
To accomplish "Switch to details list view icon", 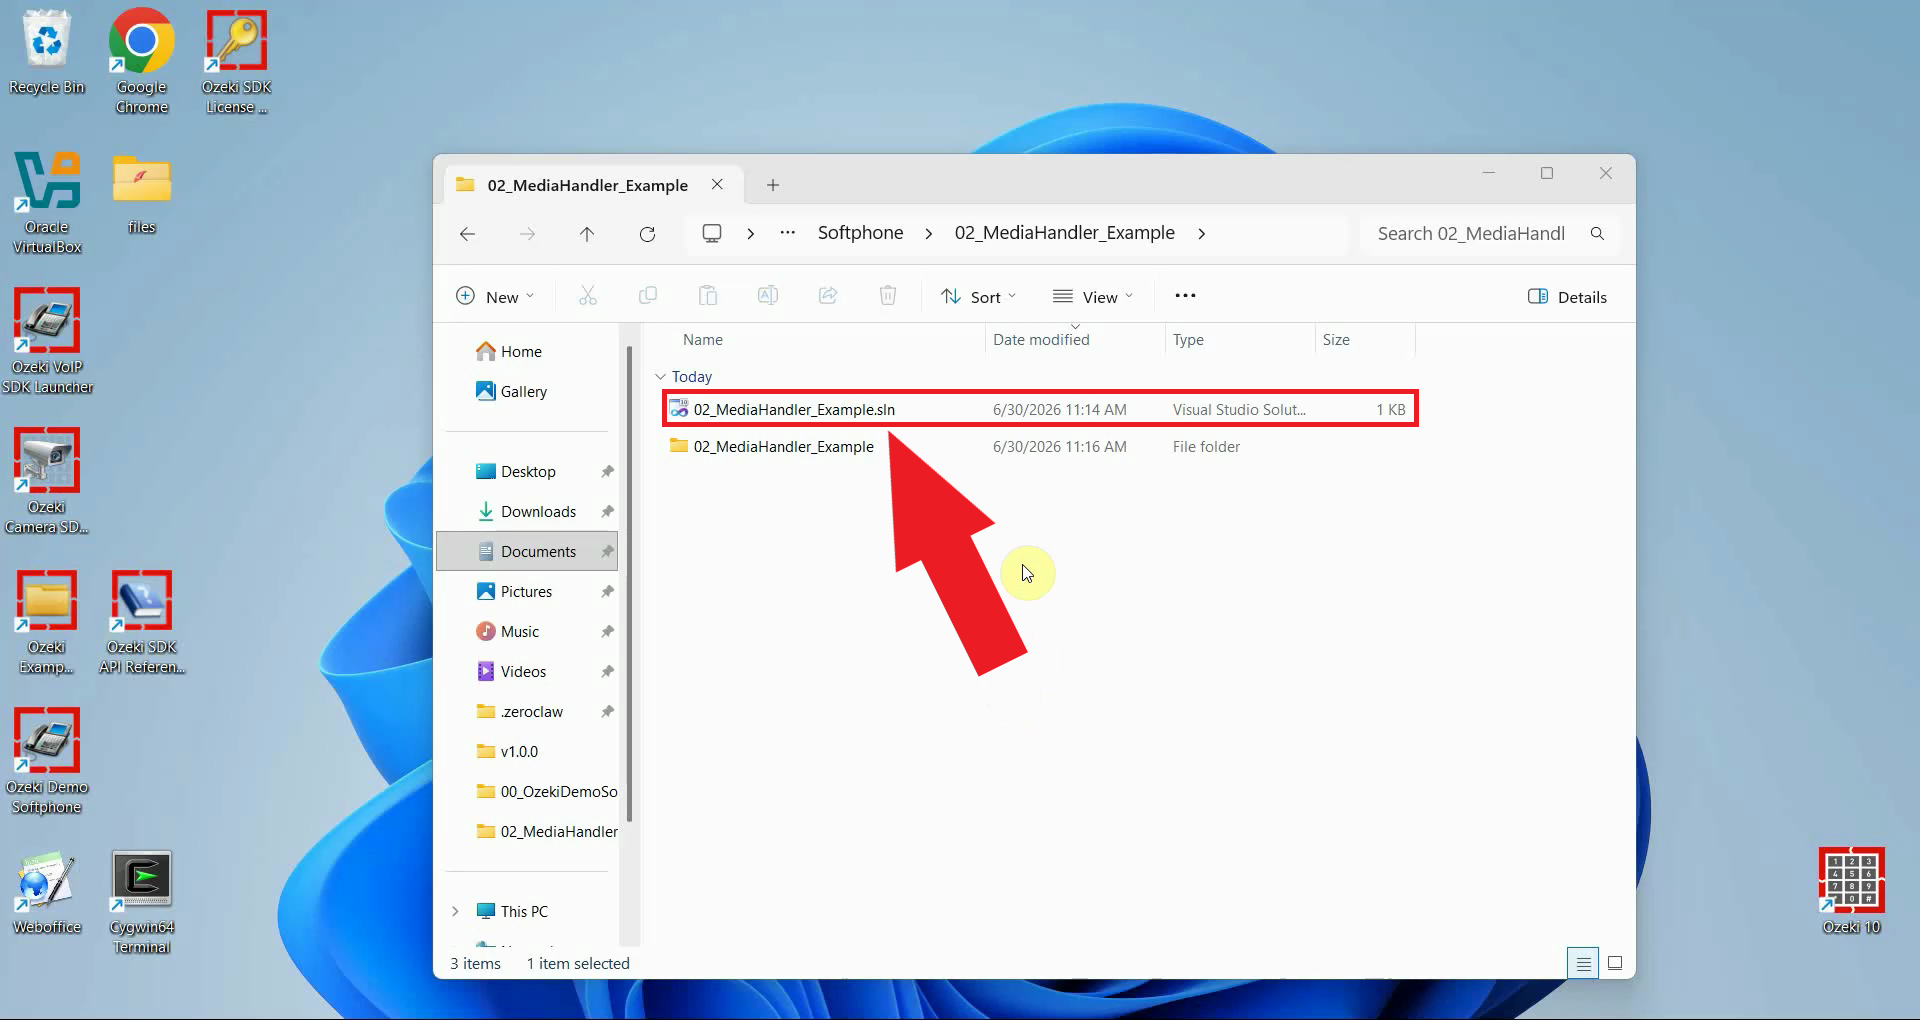I will pos(1583,964).
